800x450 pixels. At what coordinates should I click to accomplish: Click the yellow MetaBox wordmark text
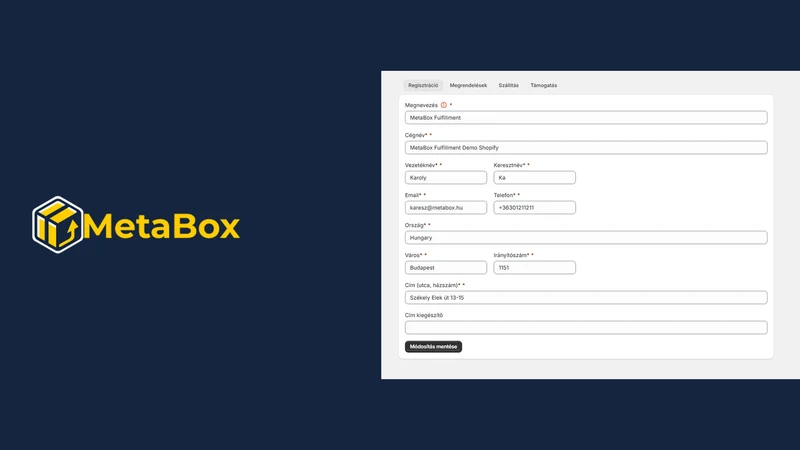[161, 226]
